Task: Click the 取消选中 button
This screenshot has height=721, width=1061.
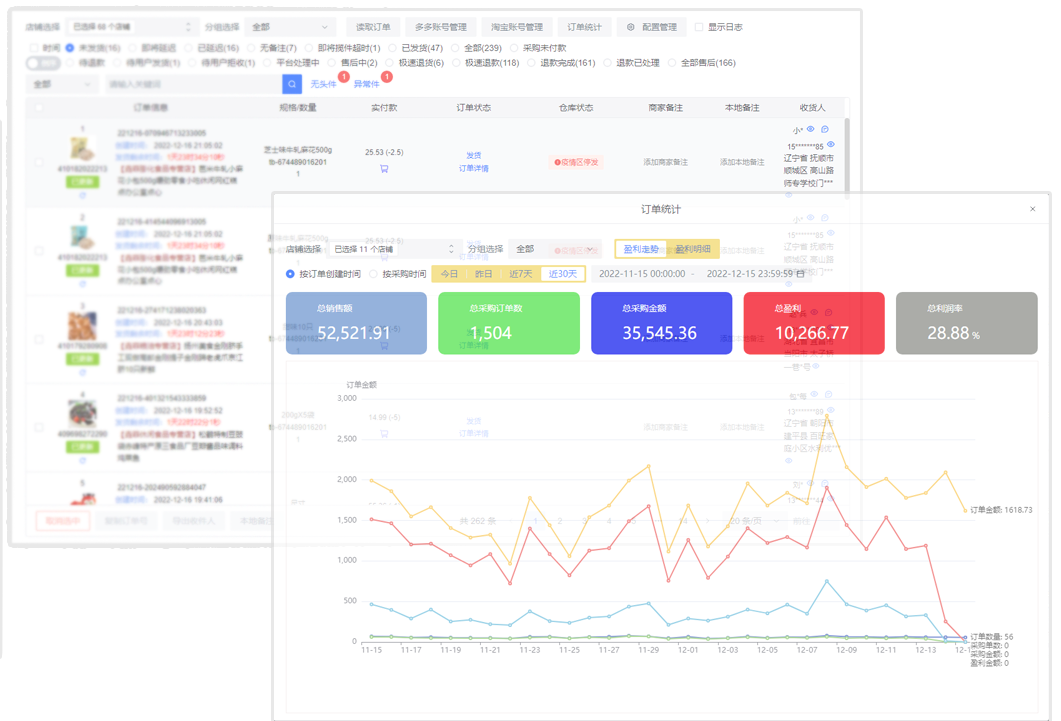Action: (63, 521)
